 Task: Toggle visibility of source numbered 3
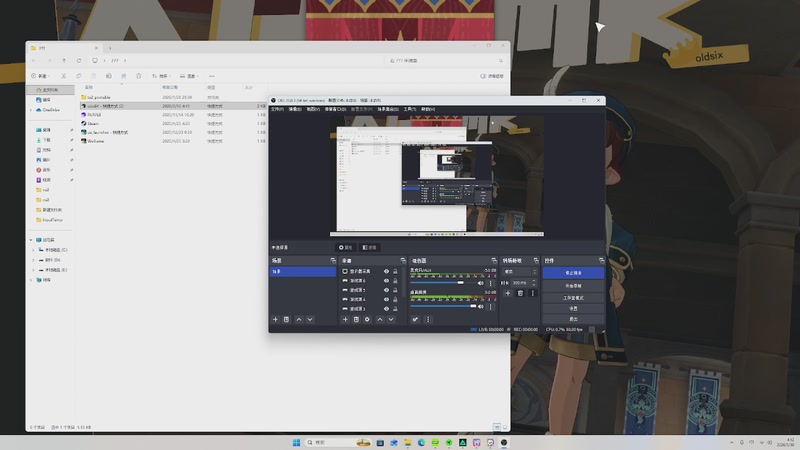point(386,309)
